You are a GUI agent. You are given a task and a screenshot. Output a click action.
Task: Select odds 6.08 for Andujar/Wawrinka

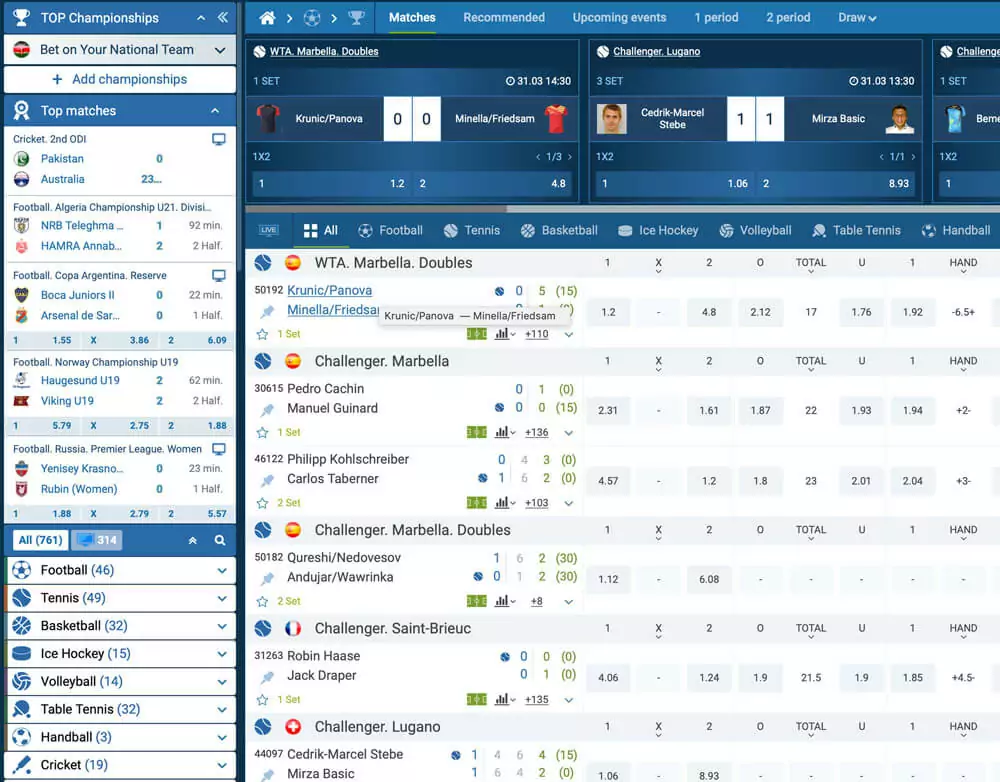click(709, 579)
